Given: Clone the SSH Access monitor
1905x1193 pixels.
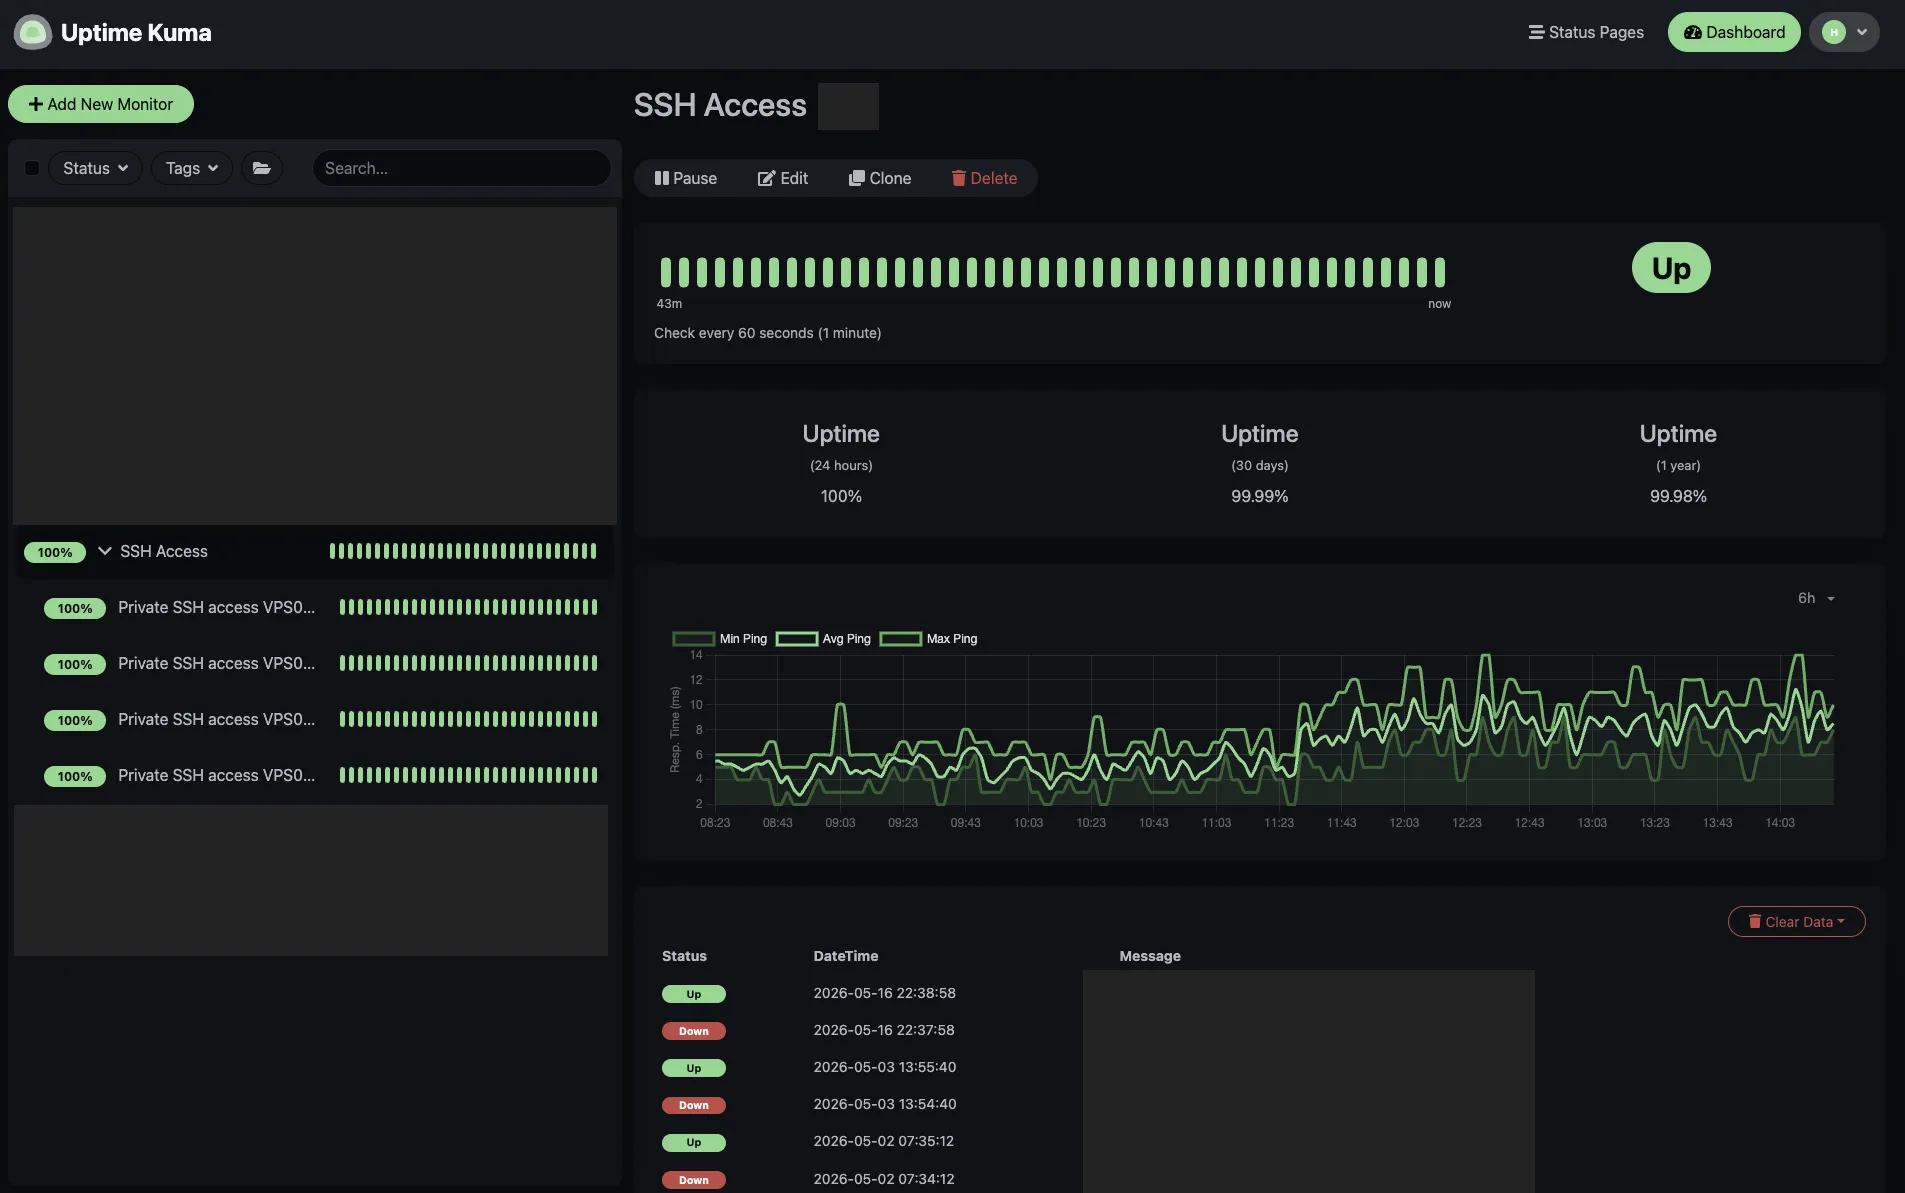Looking at the screenshot, I should tap(880, 178).
